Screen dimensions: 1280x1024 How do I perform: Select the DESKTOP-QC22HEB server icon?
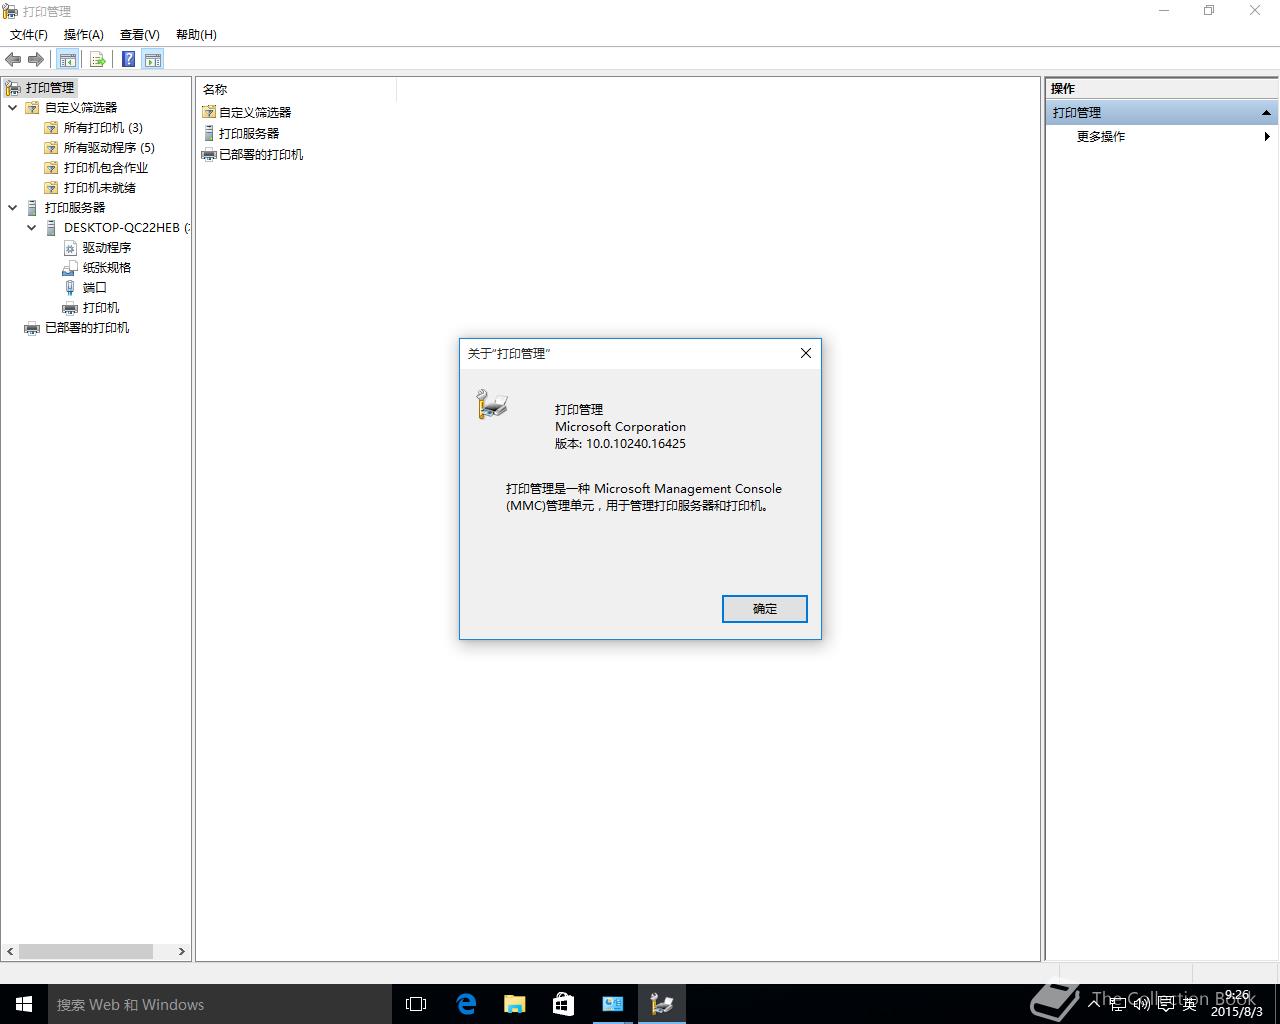(x=51, y=227)
